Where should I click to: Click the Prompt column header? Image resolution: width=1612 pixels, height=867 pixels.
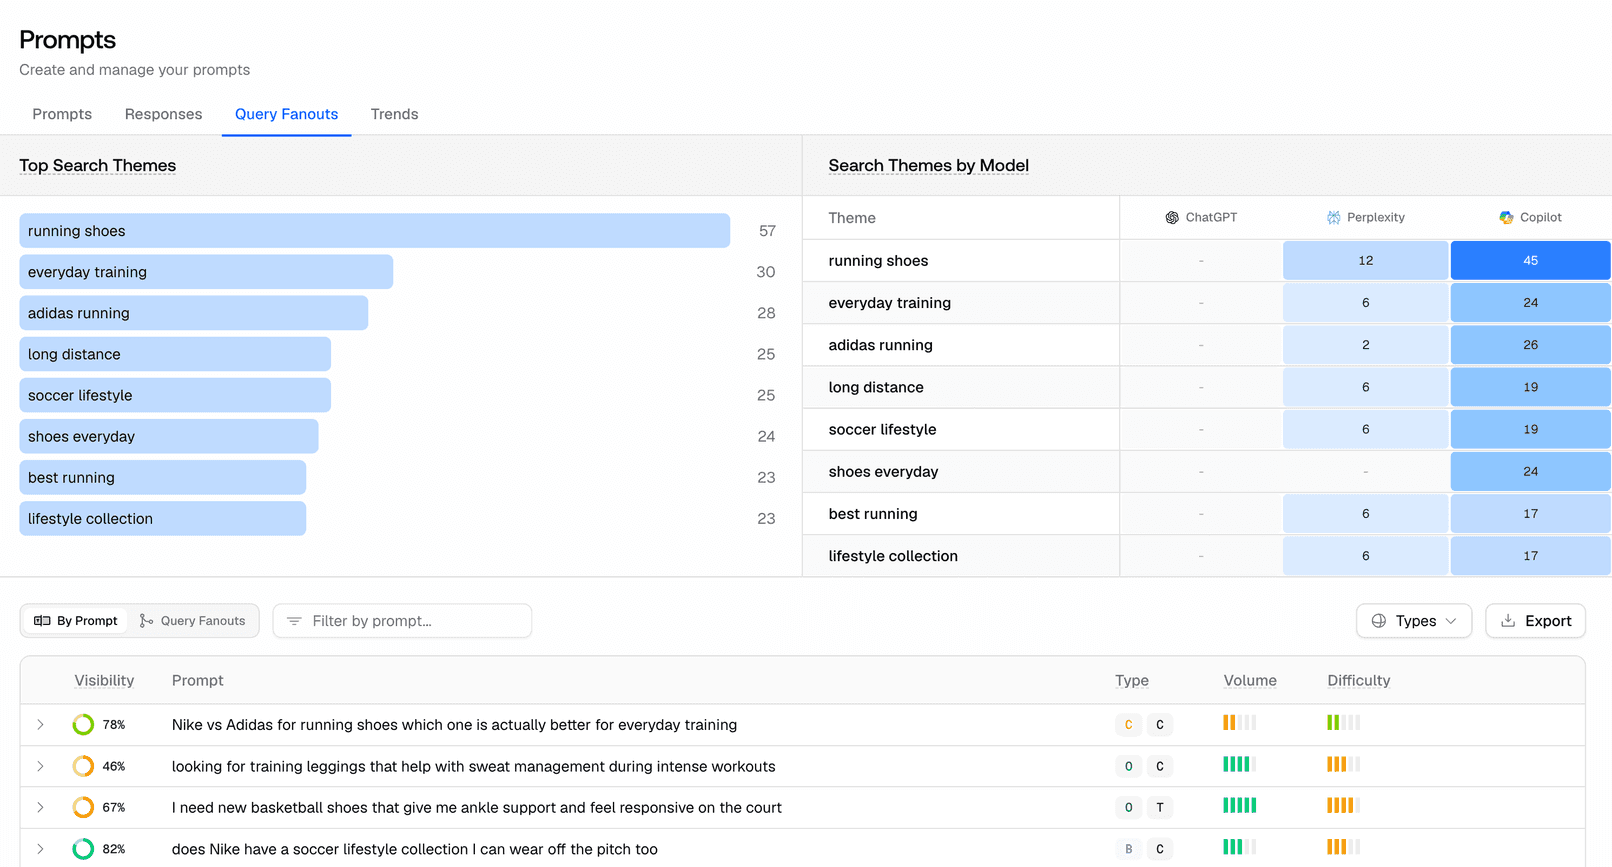click(197, 681)
